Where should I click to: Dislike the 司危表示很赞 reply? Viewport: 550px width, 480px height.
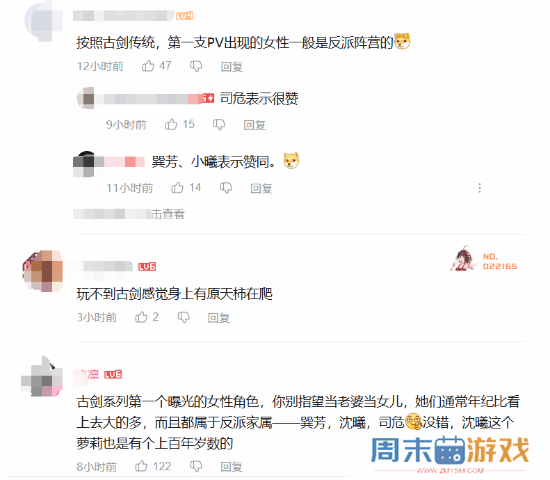coord(219,125)
